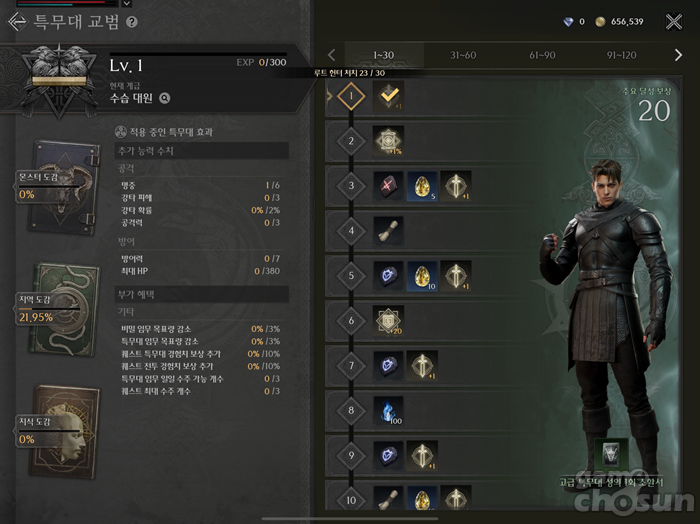The height and width of the screenshot is (524, 700).
Task: Open the help question mark icon
Action: pyautogui.click(x=132, y=22)
